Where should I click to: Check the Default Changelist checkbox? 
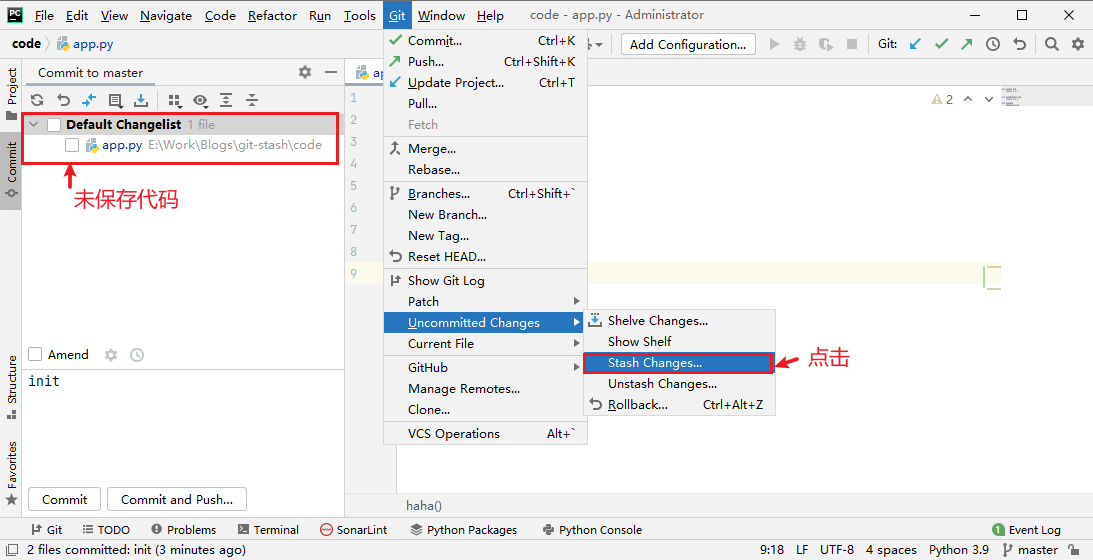54,125
